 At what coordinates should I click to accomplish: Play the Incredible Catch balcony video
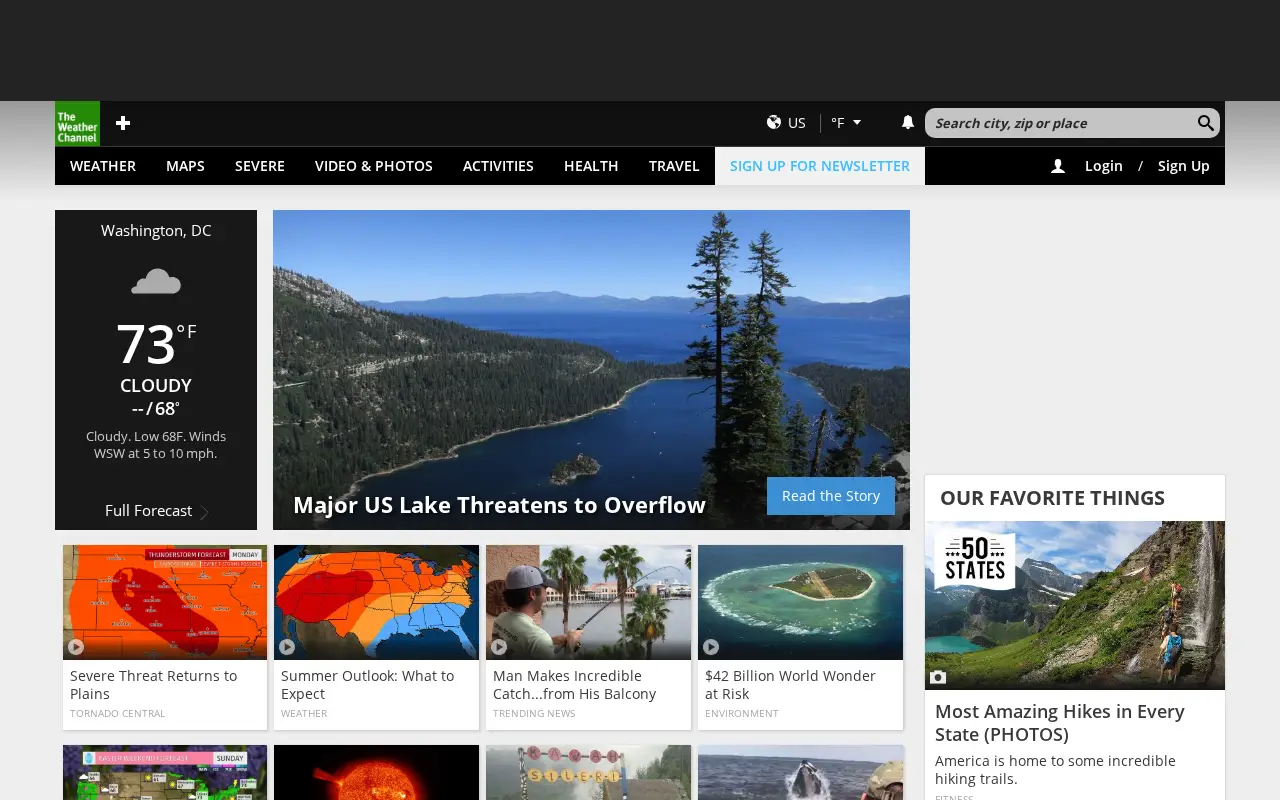click(499, 647)
